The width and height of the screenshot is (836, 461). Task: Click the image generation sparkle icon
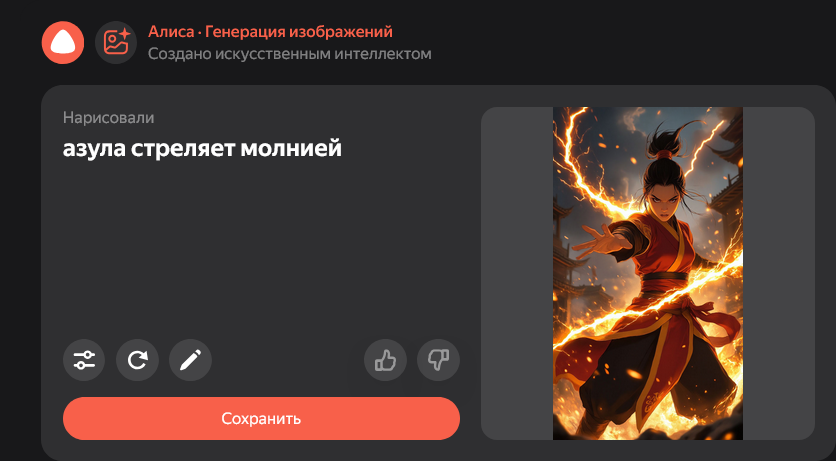(x=116, y=43)
